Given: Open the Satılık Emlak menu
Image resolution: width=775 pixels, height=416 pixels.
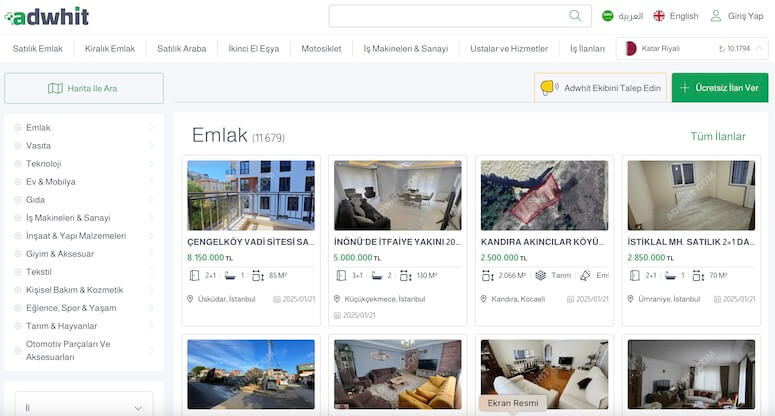Looking at the screenshot, I should click(37, 48).
